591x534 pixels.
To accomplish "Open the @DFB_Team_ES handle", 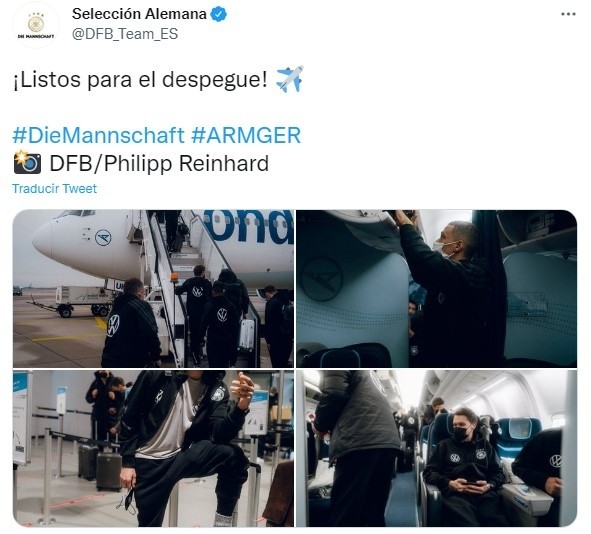I will [125, 34].
